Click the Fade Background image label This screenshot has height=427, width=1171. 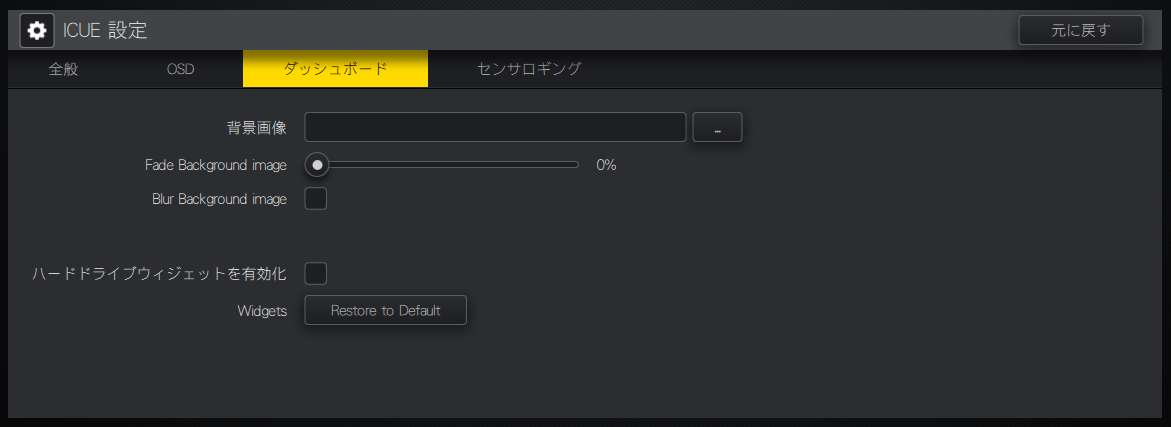click(x=216, y=166)
